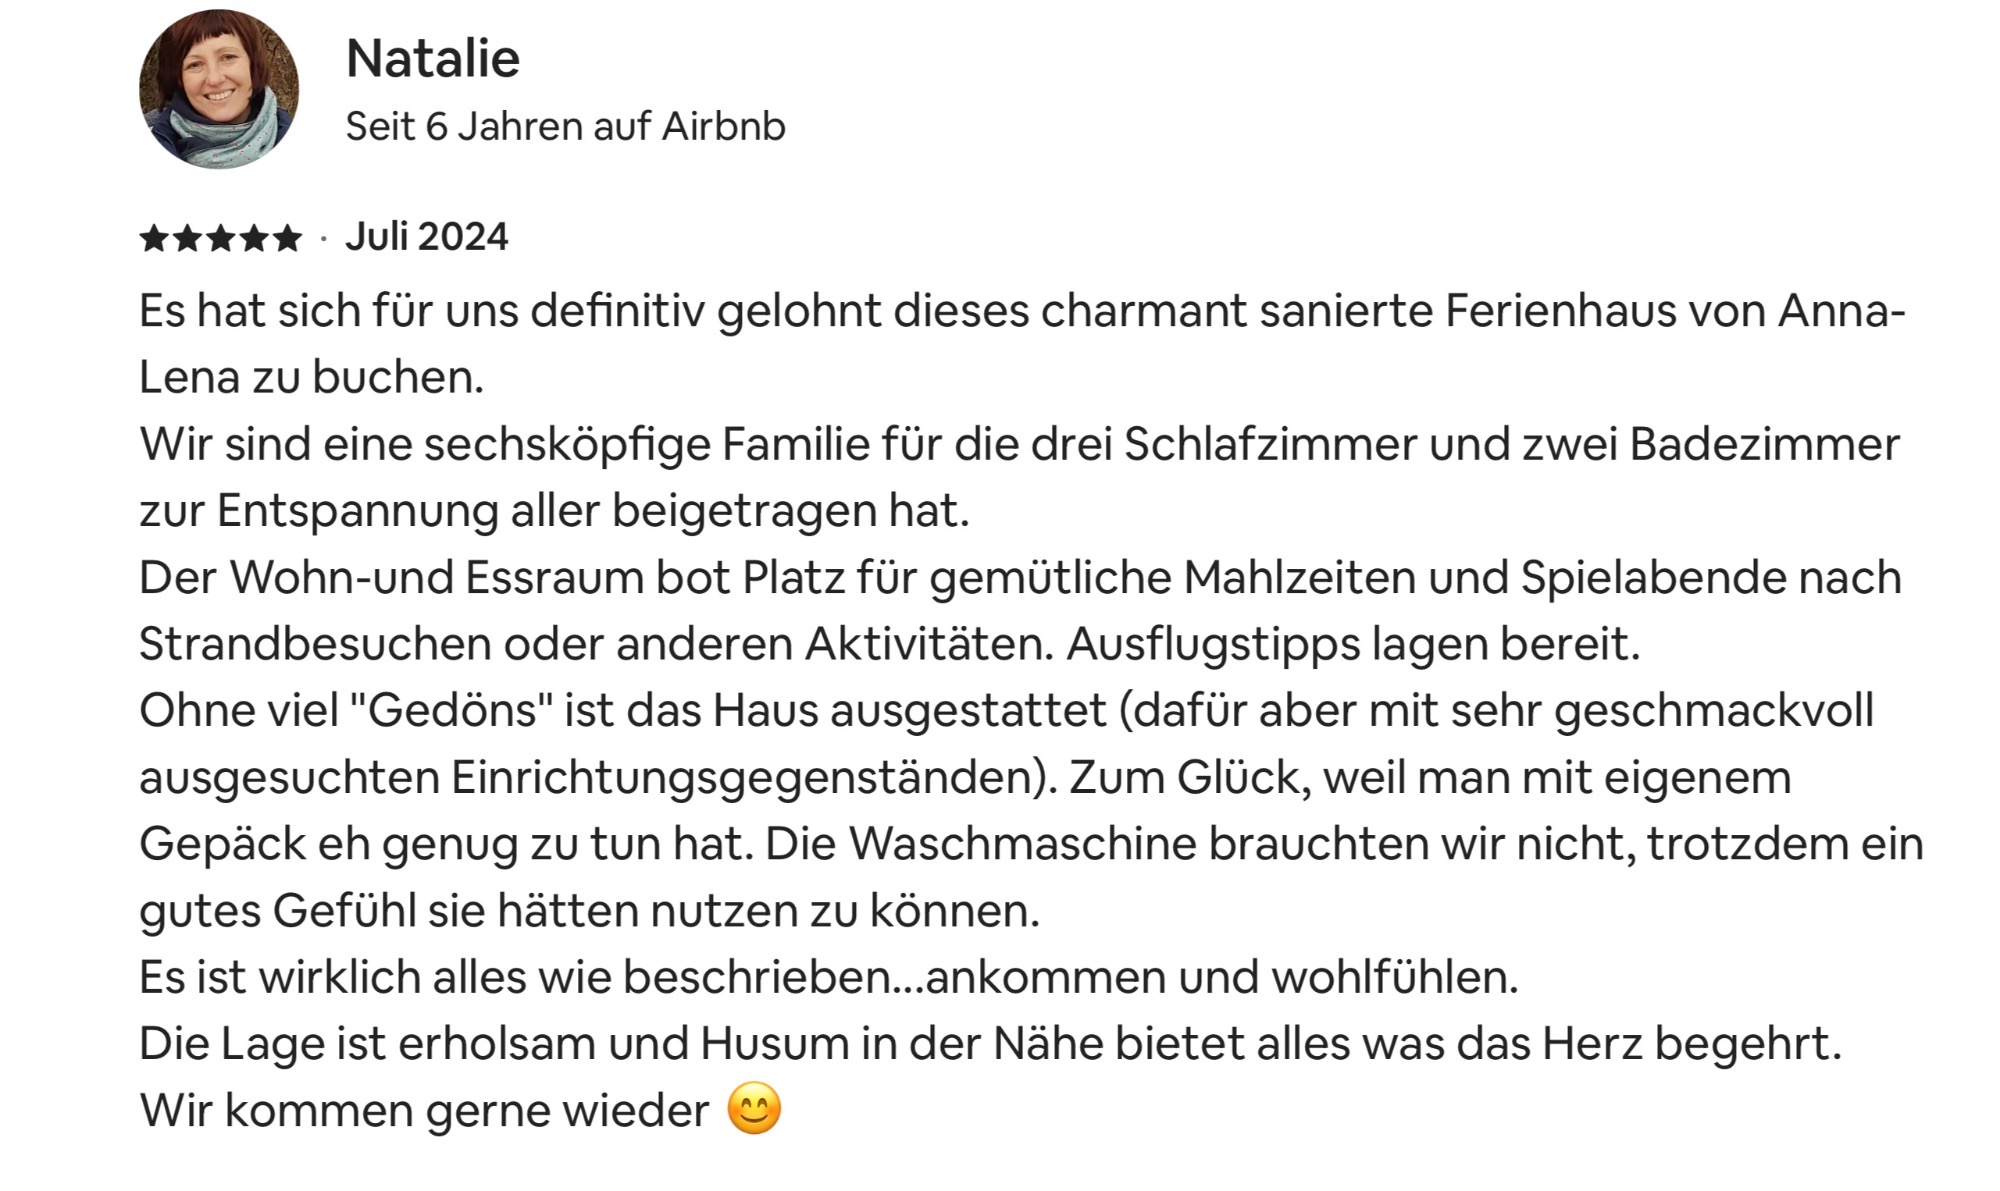The width and height of the screenshot is (2000, 1191).
Task: Click the line "Es ist wirklich alles wie beschrieben"
Action: pos(514,977)
